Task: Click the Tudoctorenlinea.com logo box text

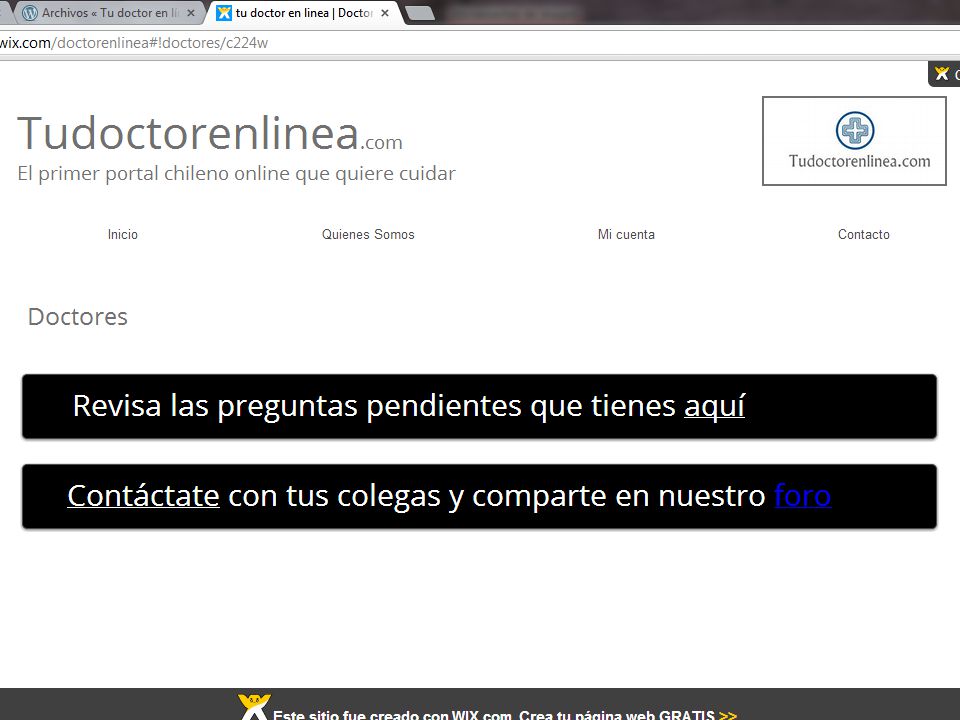Action: (x=860, y=161)
